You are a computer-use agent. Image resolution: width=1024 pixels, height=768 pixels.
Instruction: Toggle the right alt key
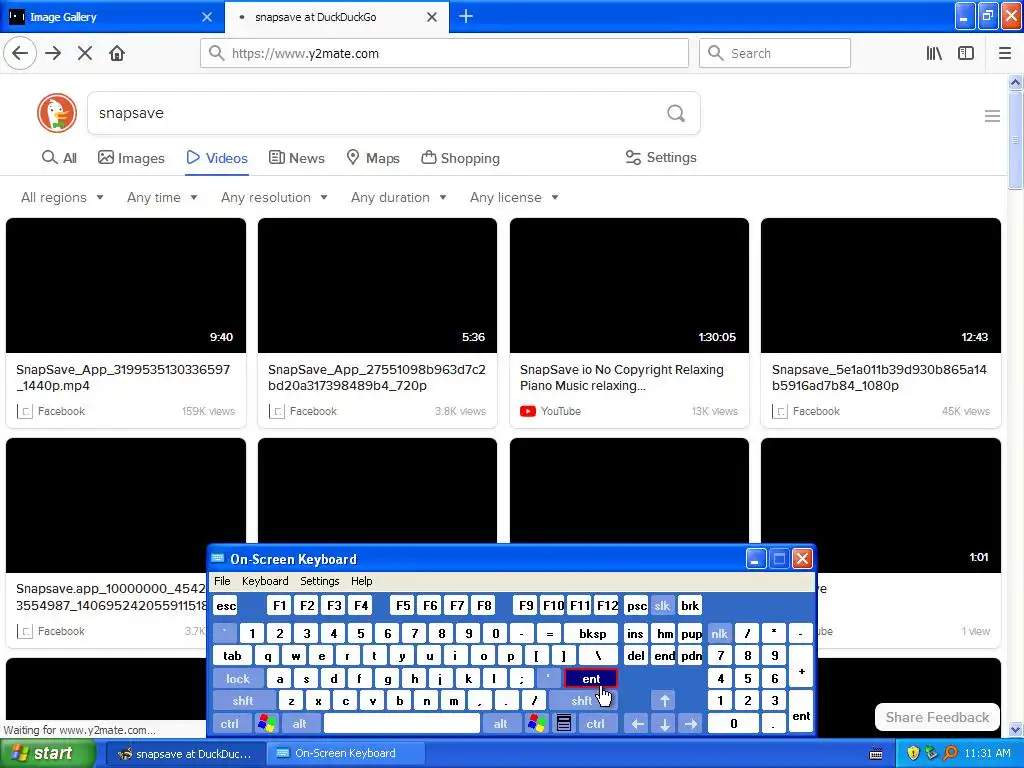500,724
